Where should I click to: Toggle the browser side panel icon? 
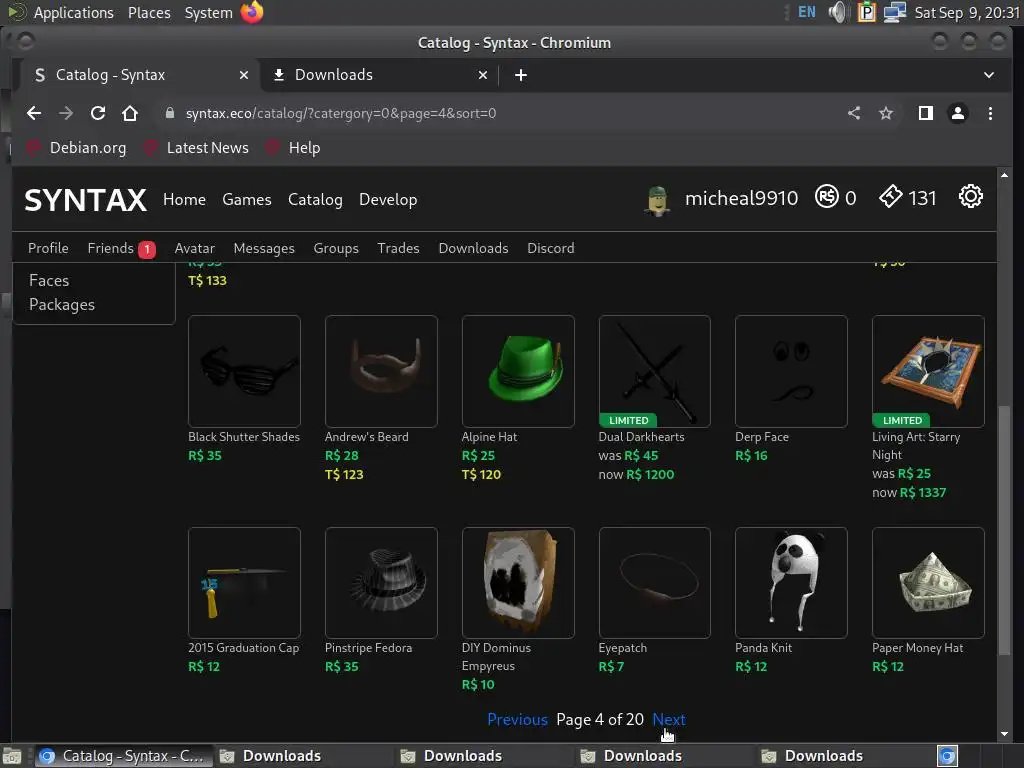[x=925, y=113]
